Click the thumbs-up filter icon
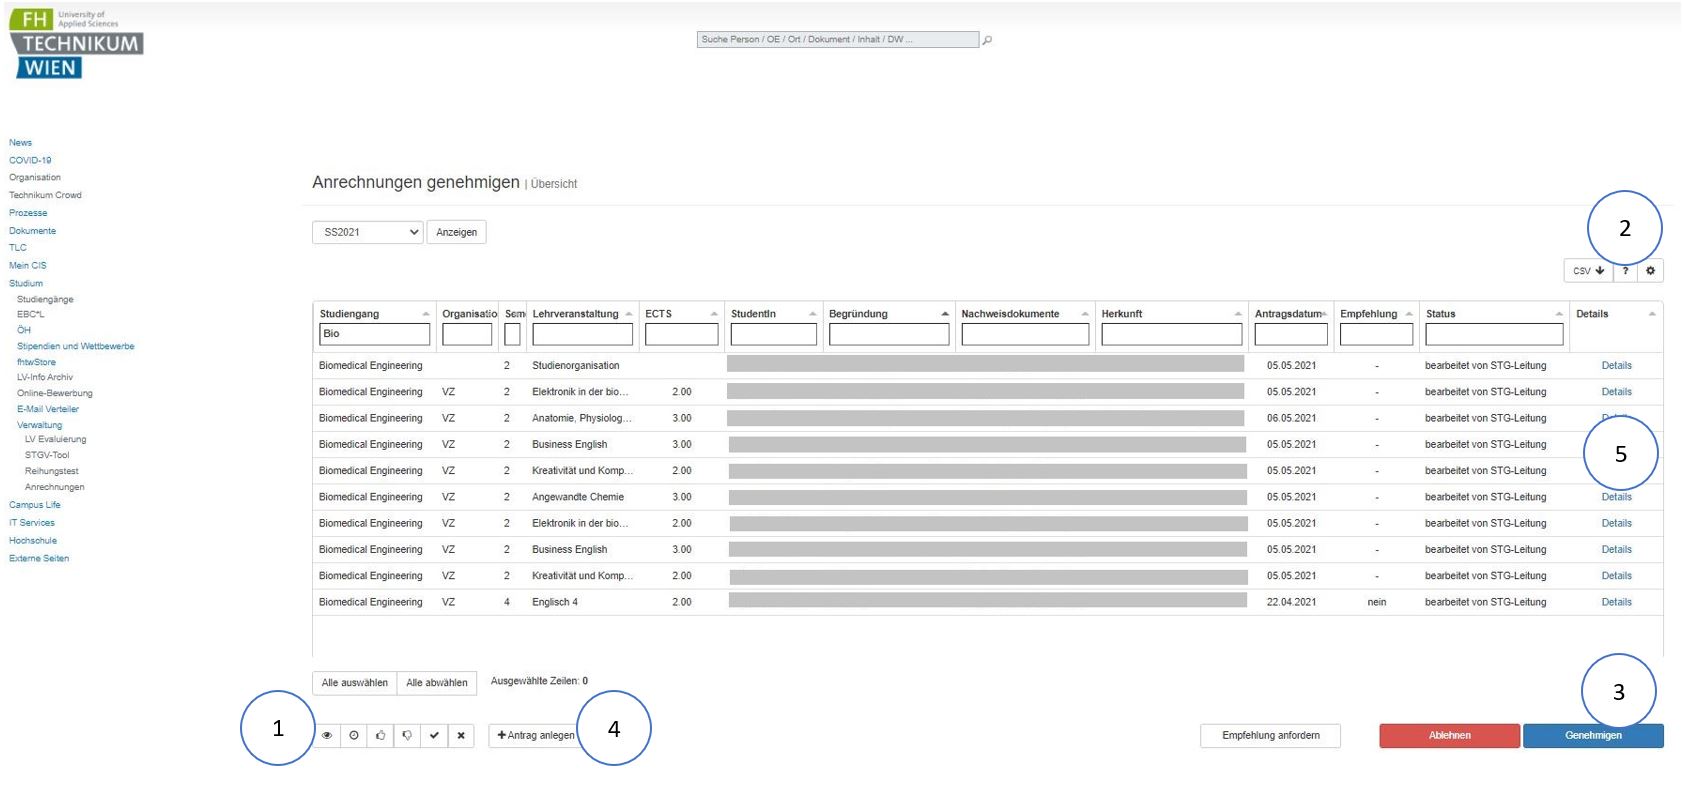The width and height of the screenshot is (1682, 810). [381, 735]
